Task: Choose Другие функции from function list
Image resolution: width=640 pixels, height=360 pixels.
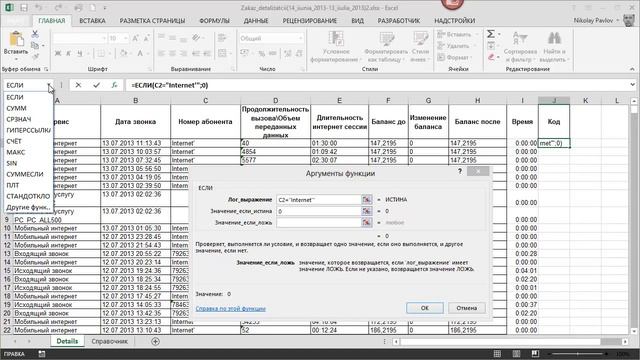Action: [x=28, y=207]
